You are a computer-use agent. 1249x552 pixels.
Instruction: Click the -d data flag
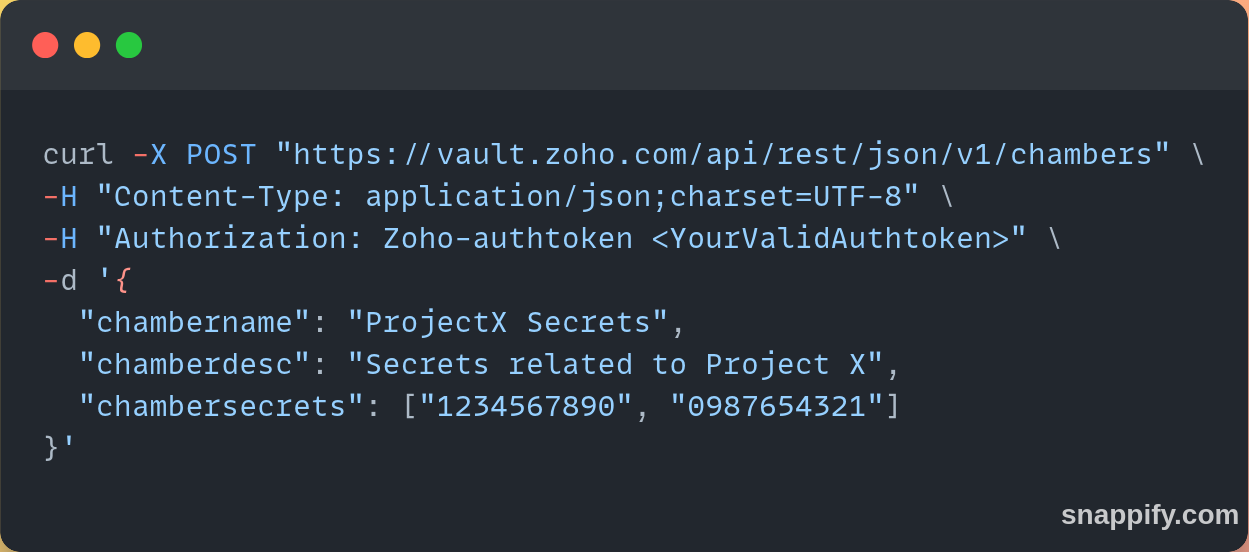tap(60, 281)
